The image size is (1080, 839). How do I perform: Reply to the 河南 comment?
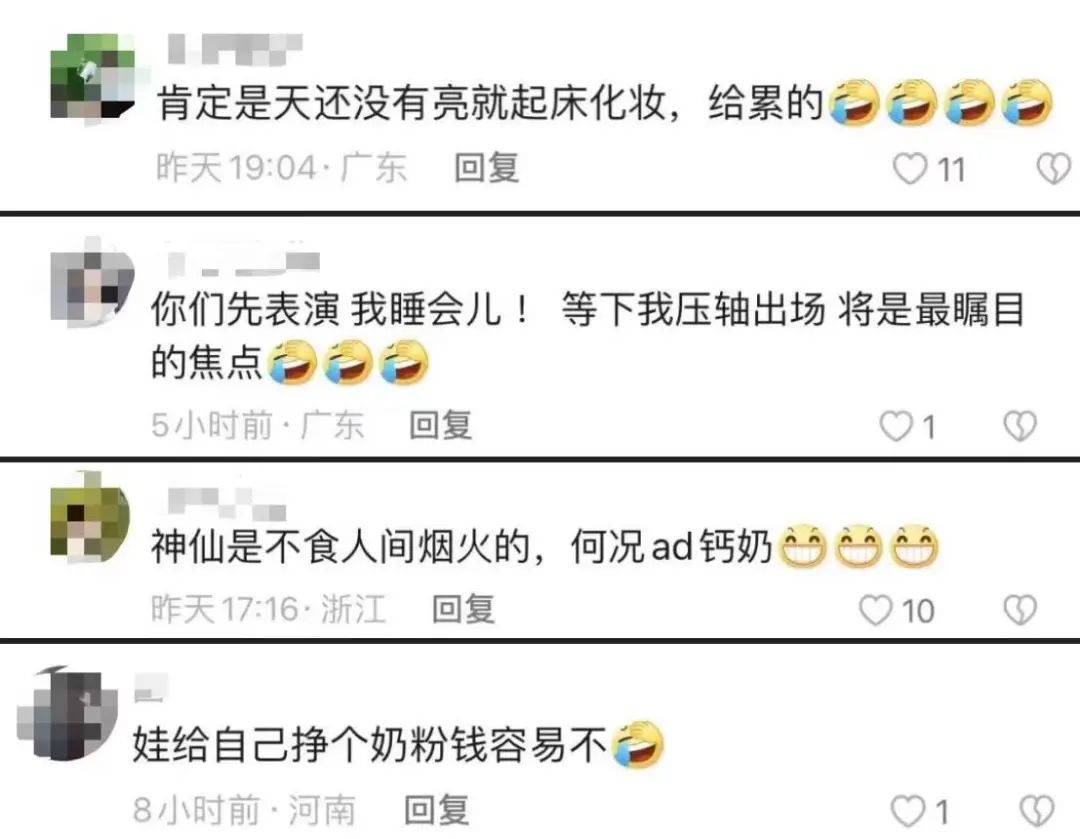coord(437,809)
